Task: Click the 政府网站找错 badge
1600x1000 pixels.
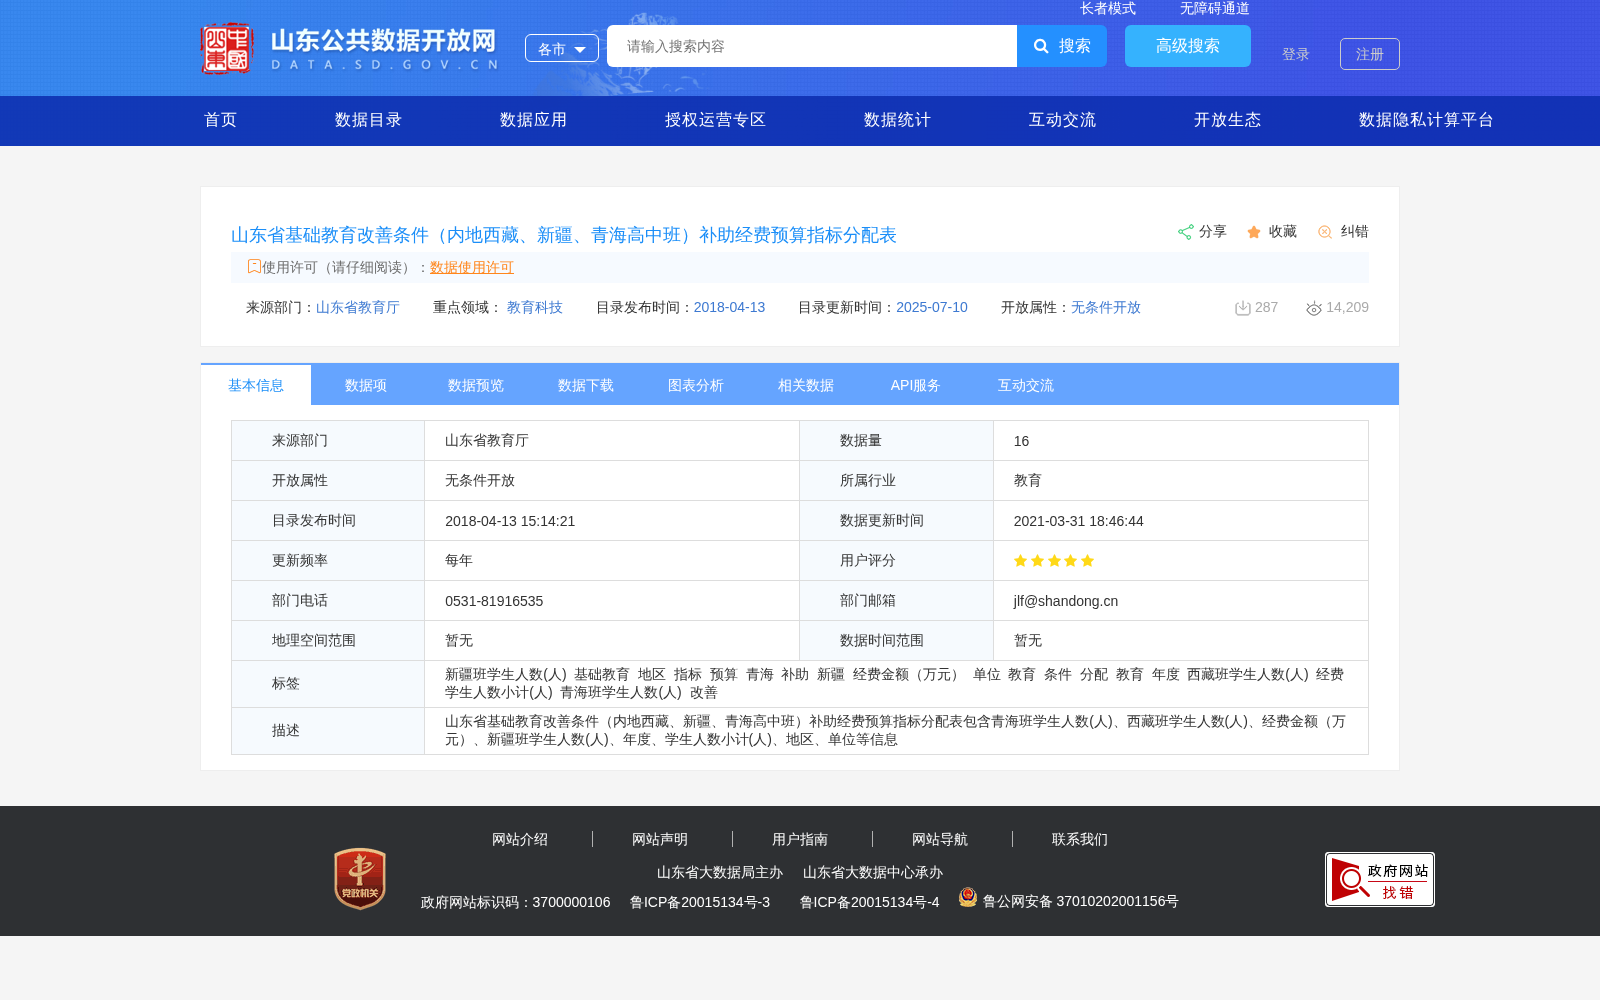Action: tap(1380, 880)
